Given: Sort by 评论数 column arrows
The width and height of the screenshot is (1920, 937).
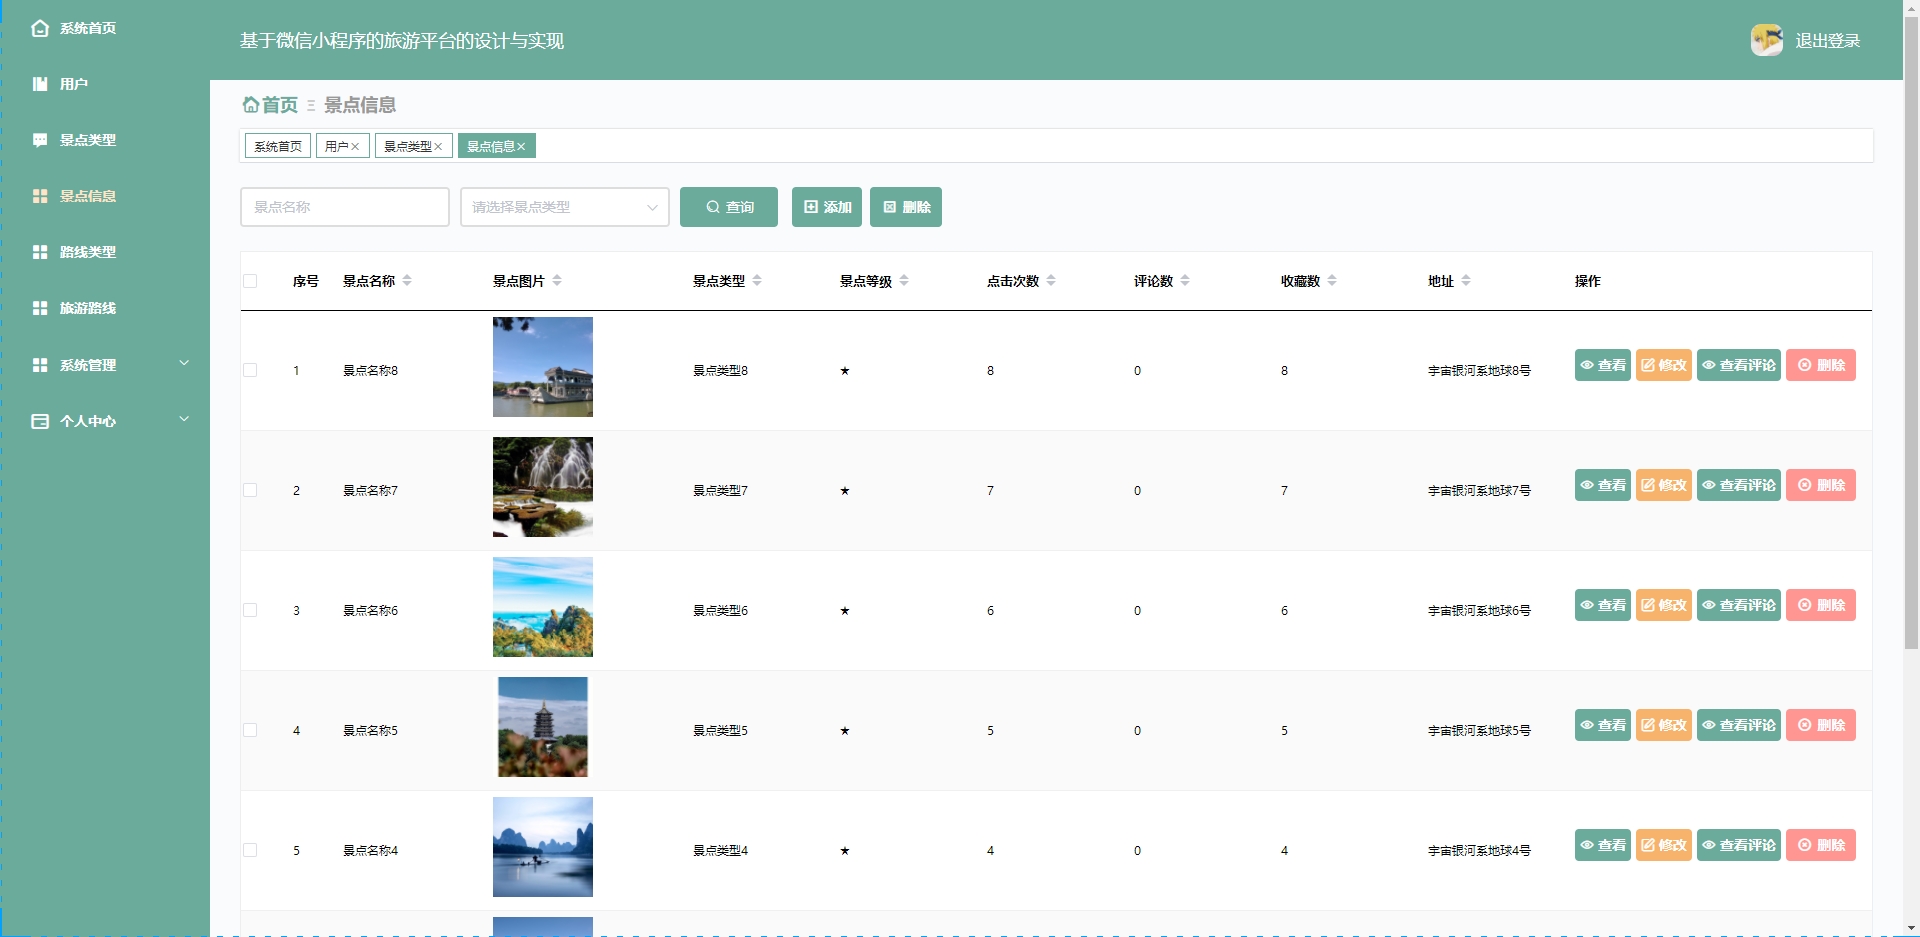Looking at the screenshot, I should click(x=1185, y=281).
